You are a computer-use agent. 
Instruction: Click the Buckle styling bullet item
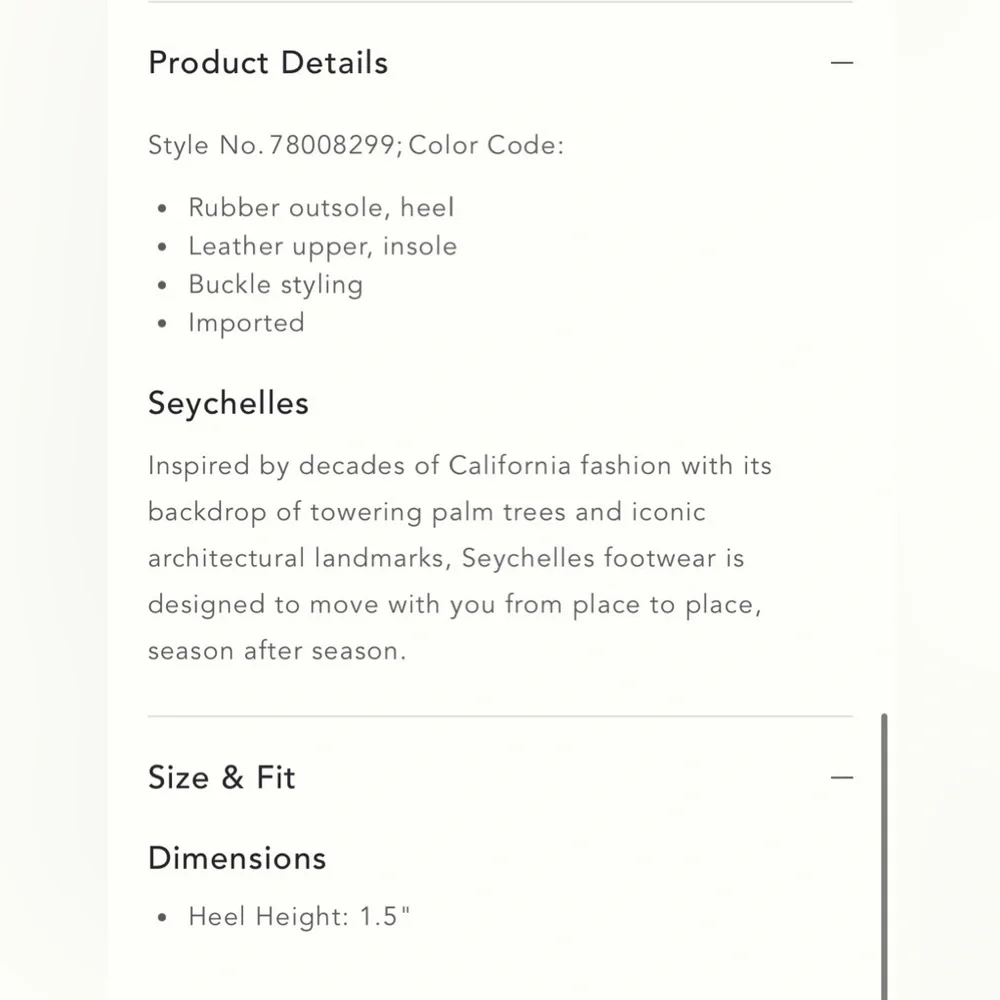tap(276, 284)
